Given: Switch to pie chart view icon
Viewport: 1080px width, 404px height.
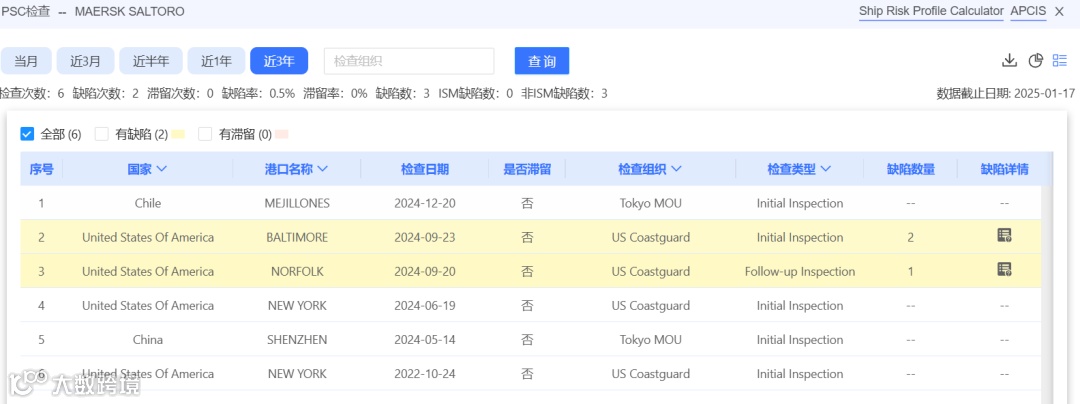Looking at the screenshot, I should [1036, 61].
